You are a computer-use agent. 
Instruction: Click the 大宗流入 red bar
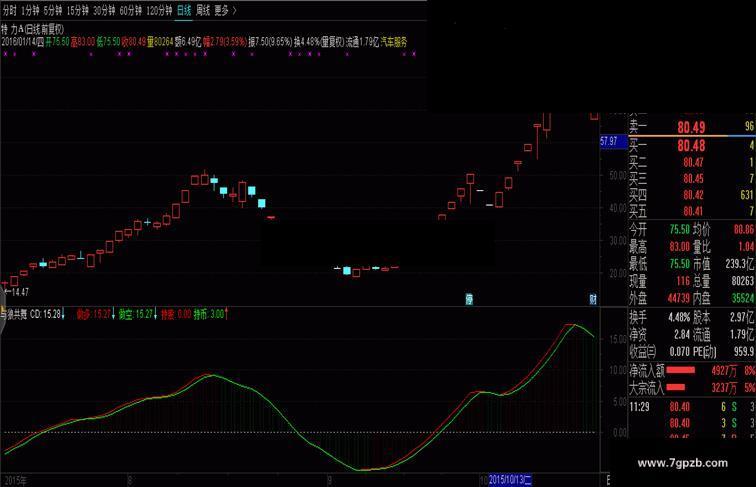[675, 387]
